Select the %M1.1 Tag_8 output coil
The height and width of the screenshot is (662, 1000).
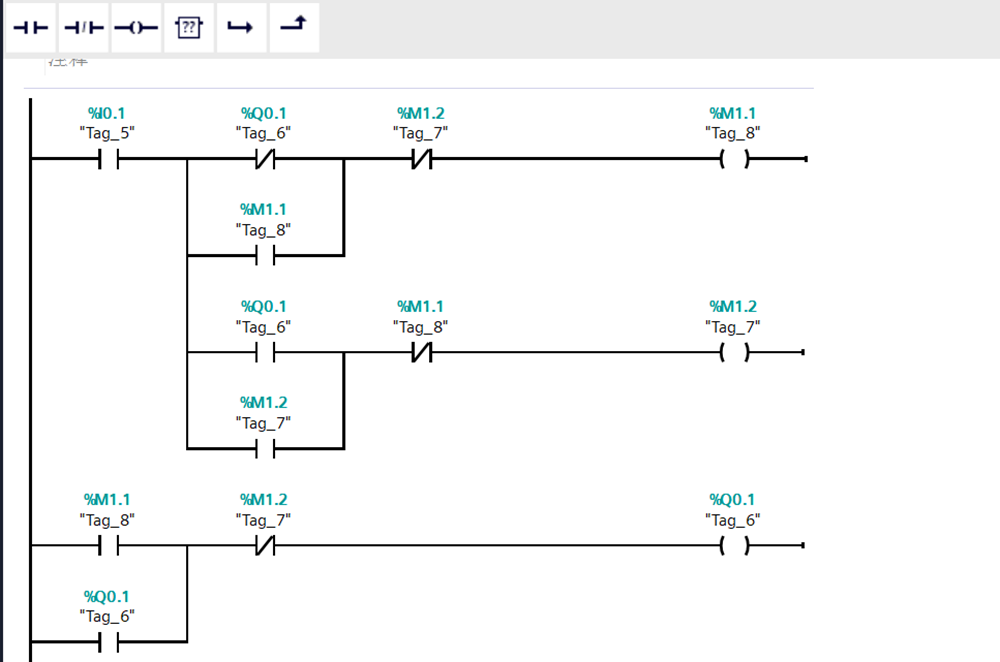(734, 159)
